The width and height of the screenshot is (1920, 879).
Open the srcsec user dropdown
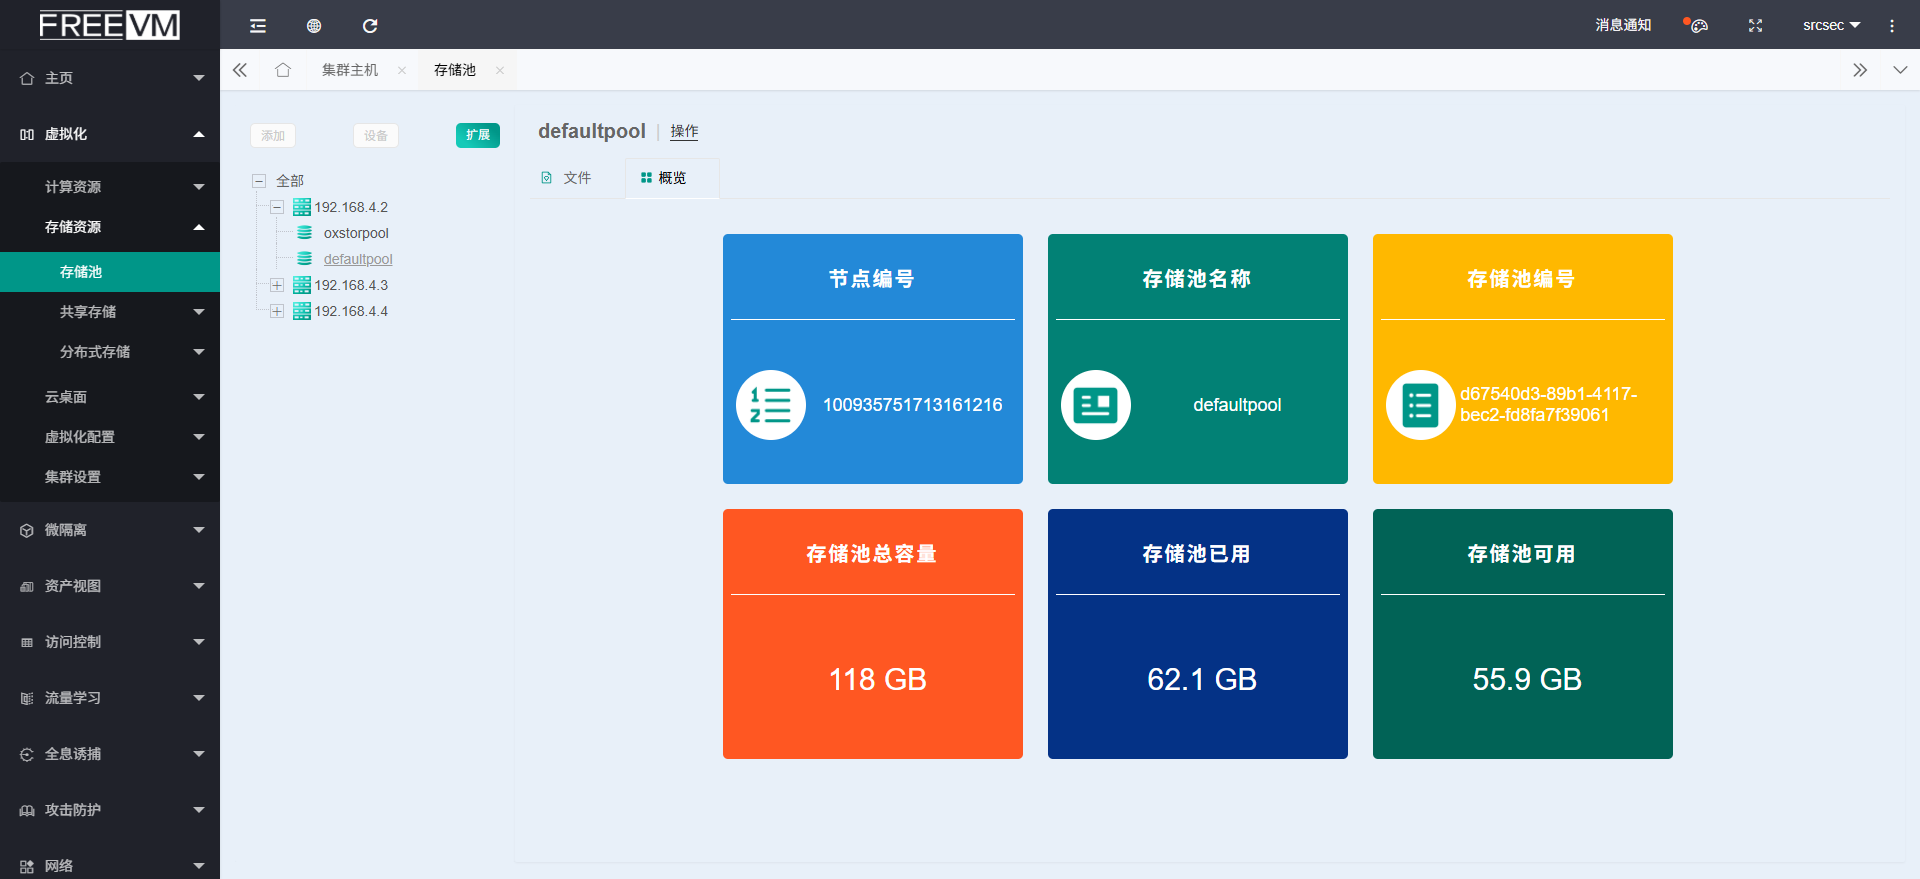1830,26
